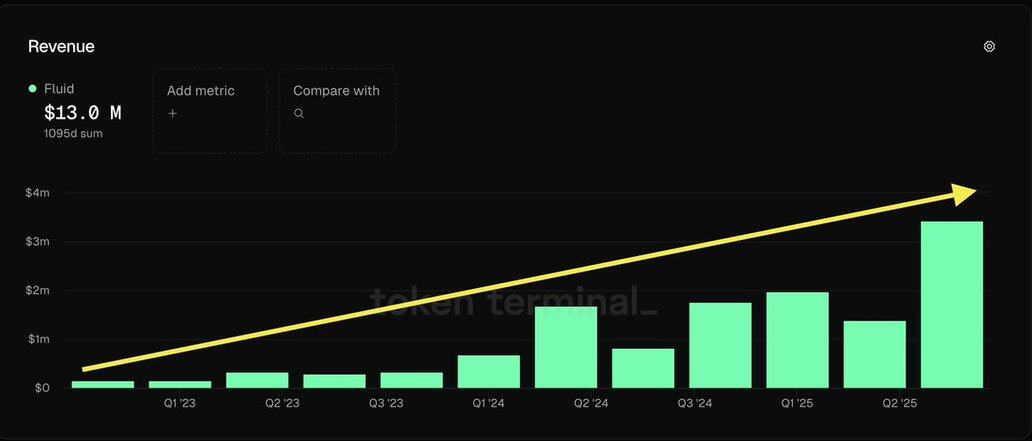The width and height of the screenshot is (1032, 441).
Task: Click the $4m y-axis label
Action: [37, 192]
